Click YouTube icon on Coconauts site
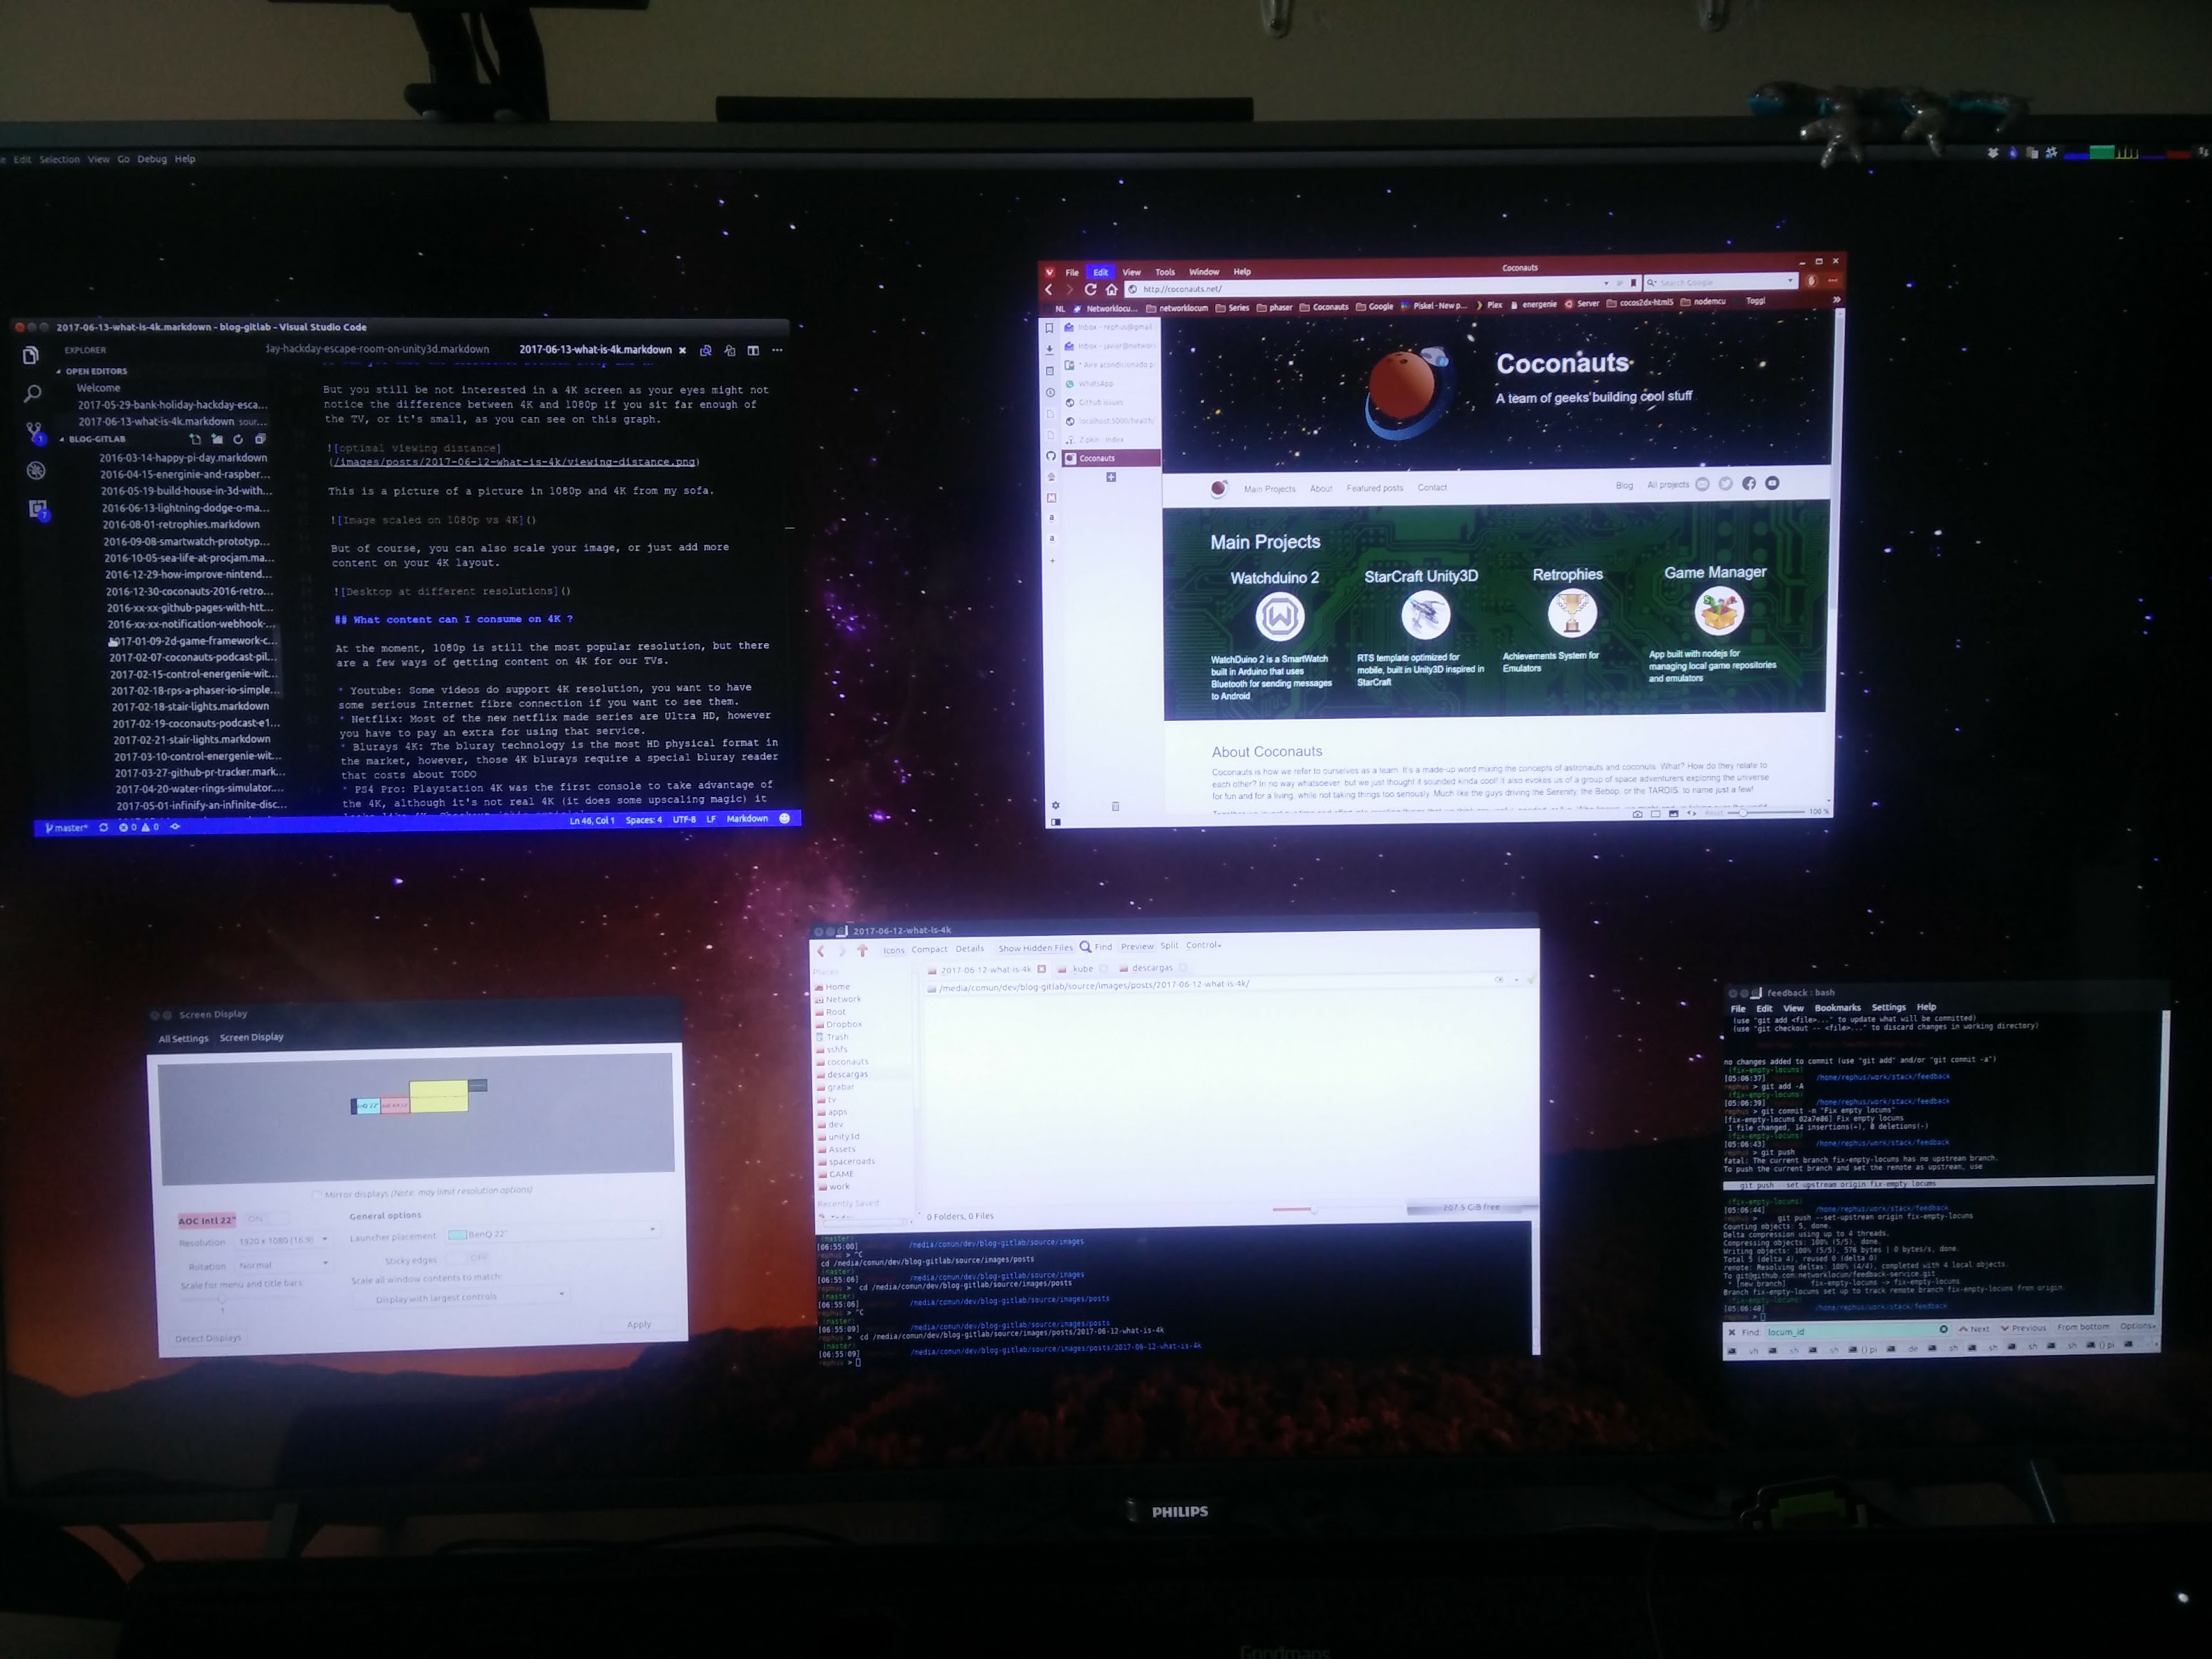Viewport: 2212px width, 1659px height. click(1772, 483)
